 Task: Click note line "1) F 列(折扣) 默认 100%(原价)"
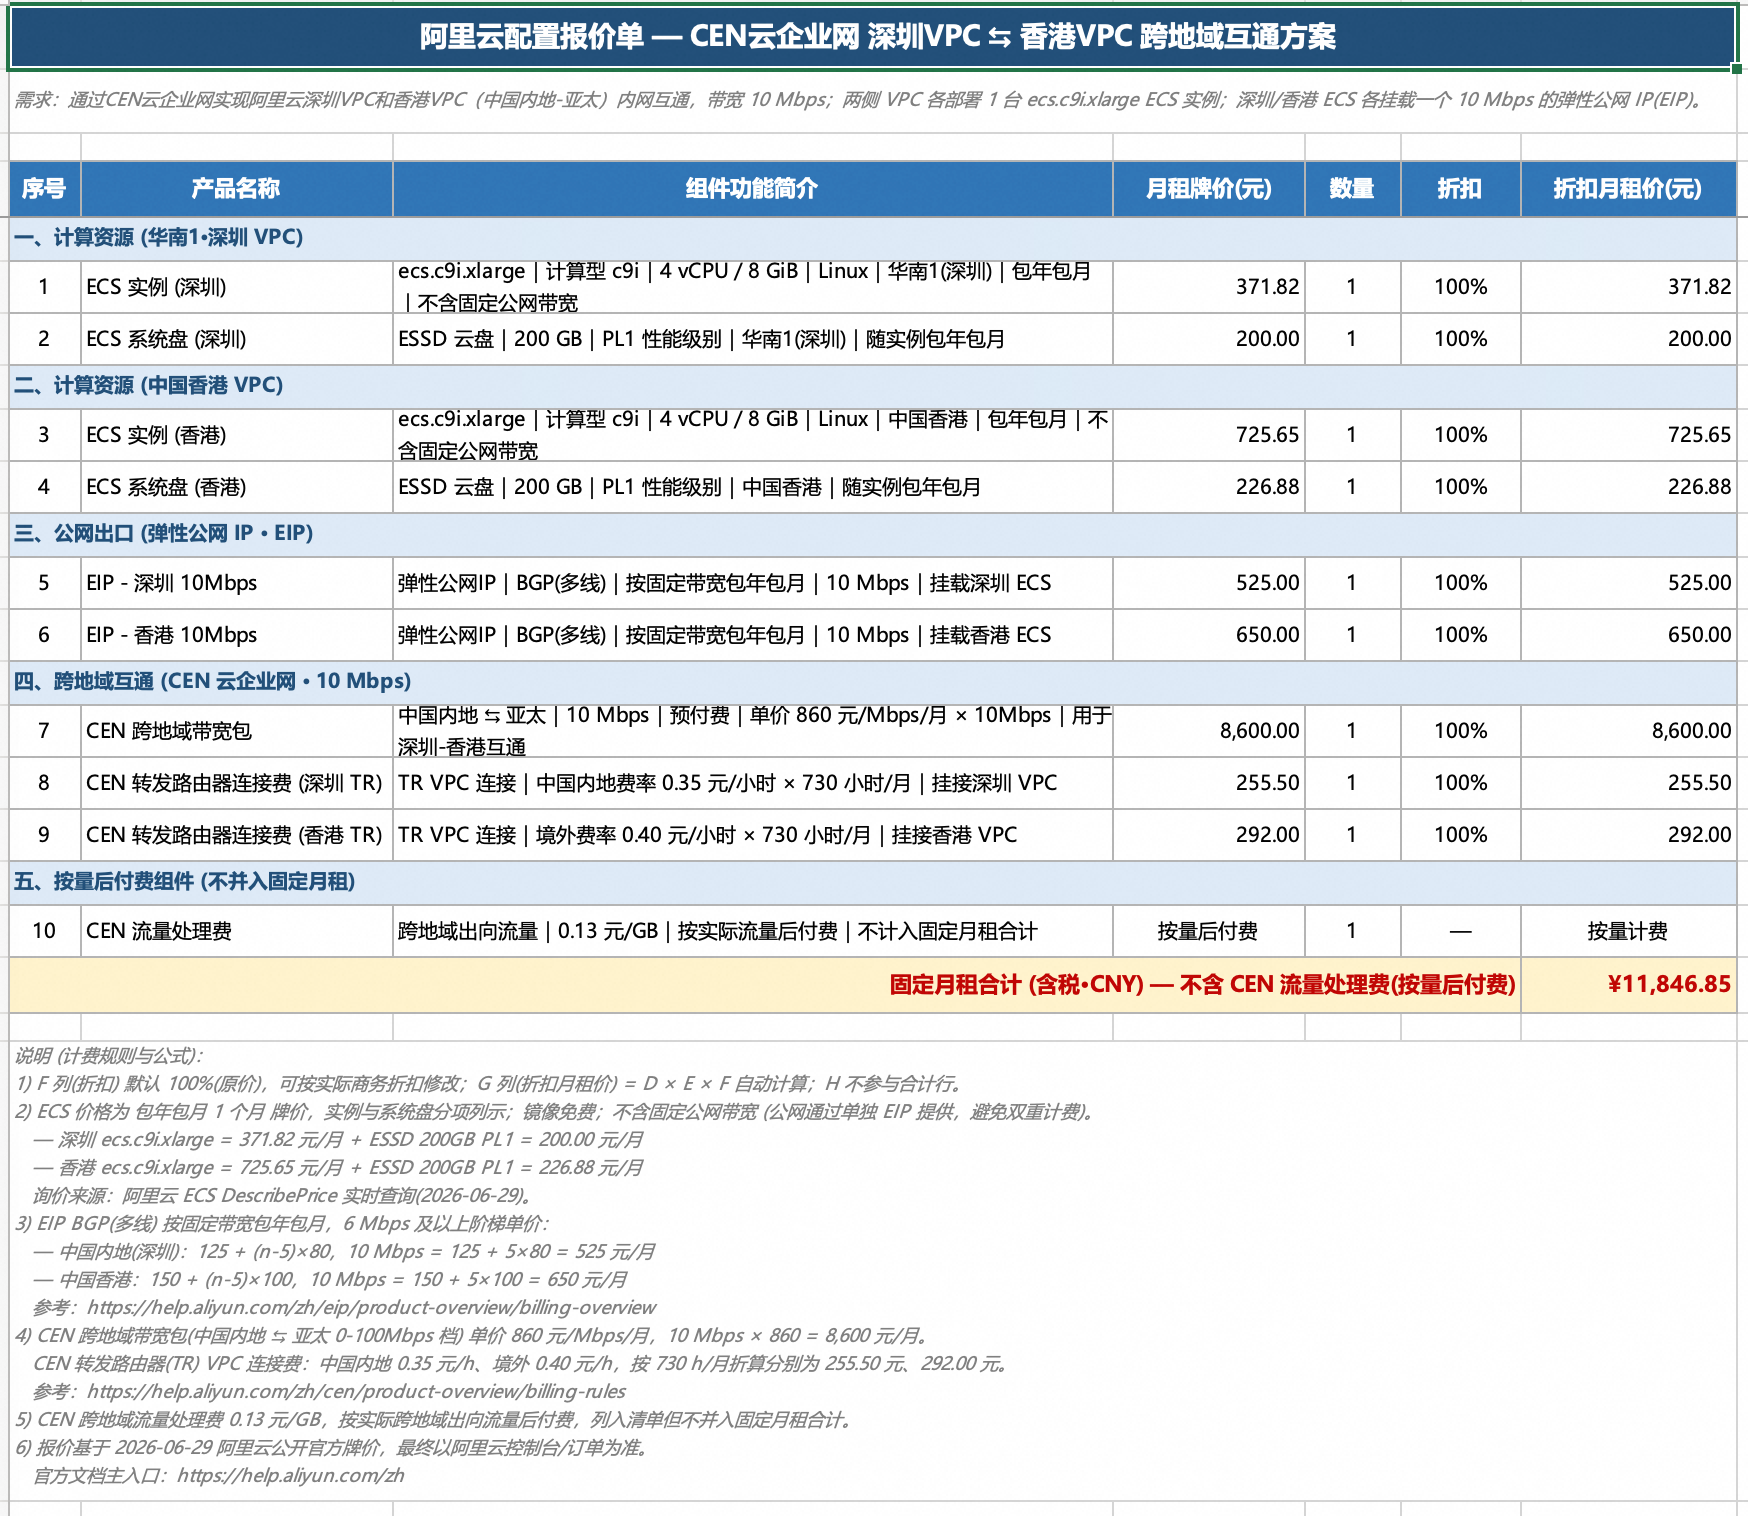tap(490, 1084)
